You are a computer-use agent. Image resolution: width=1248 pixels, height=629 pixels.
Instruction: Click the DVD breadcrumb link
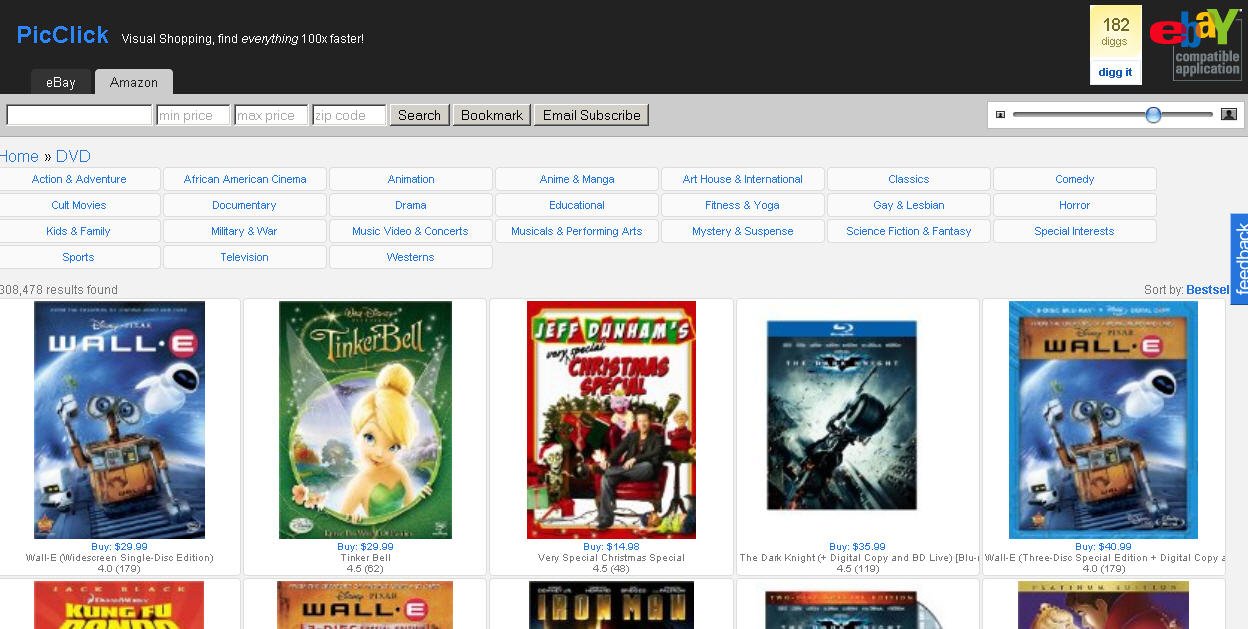coord(73,156)
